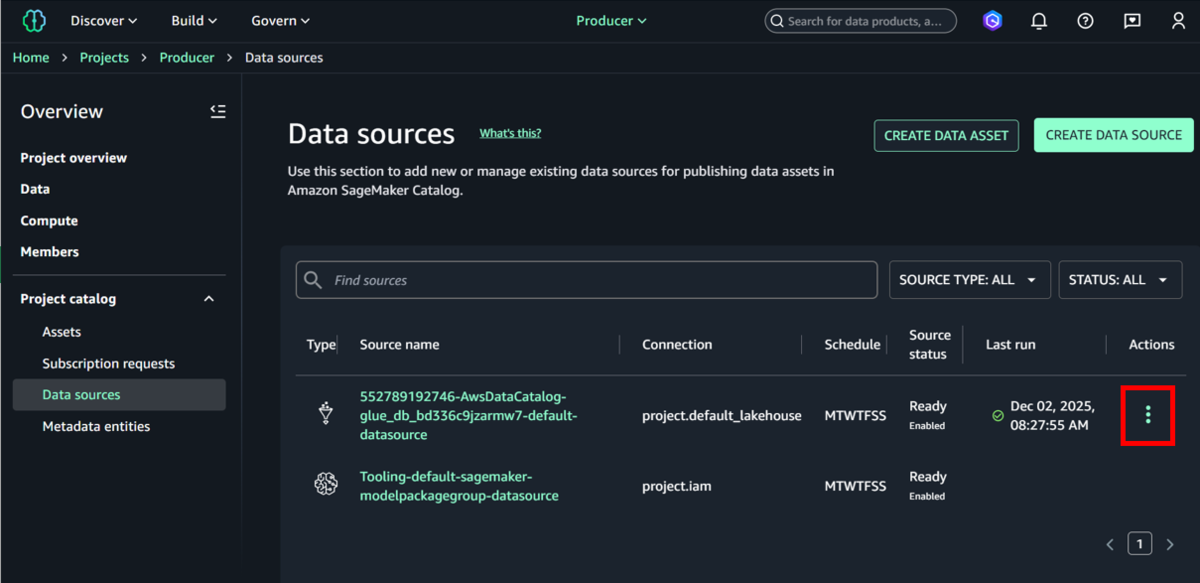Click Dec 02, 2025 last run timestamp
This screenshot has height=583, width=1200.
pyautogui.click(x=1053, y=415)
